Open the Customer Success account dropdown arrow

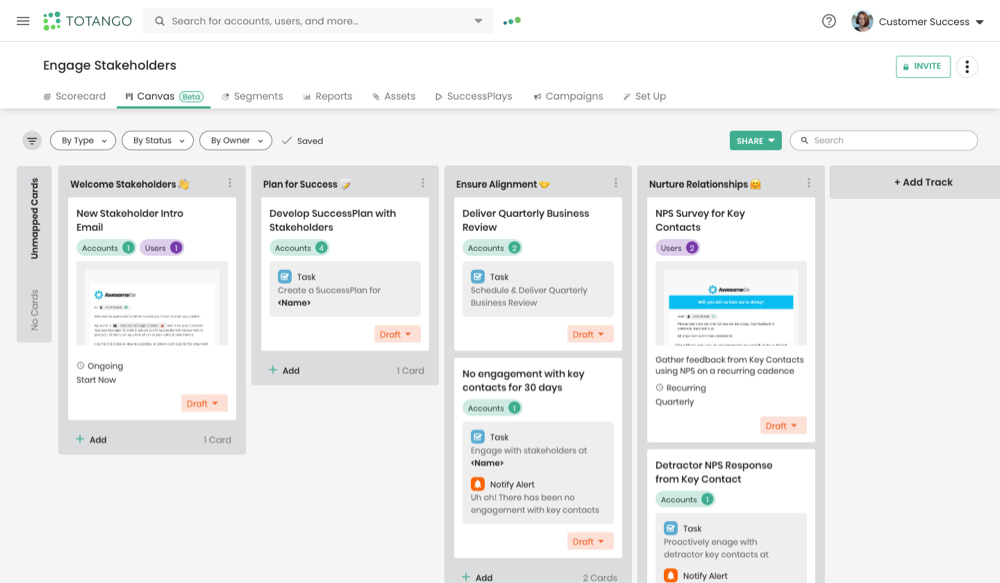point(980,22)
